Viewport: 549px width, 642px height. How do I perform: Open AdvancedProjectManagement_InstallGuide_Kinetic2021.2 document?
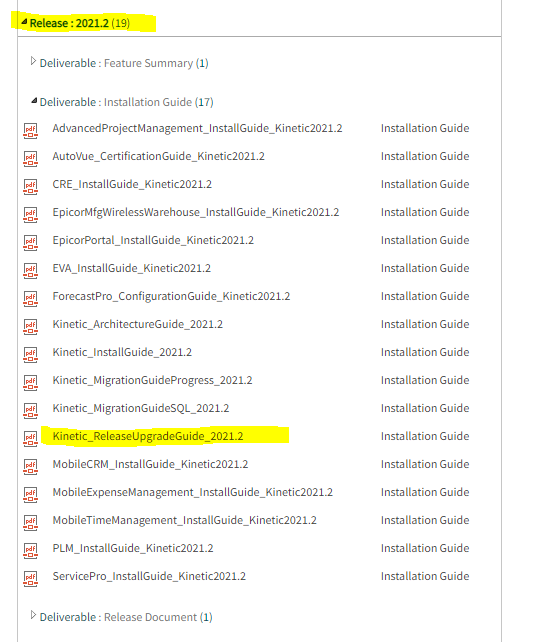coord(197,128)
